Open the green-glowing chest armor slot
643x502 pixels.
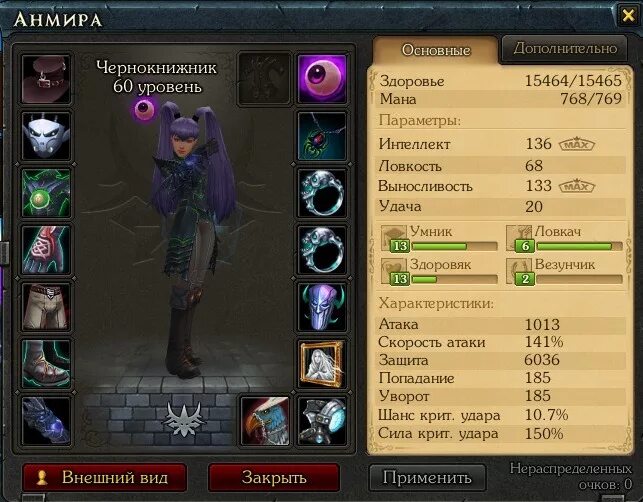pyautogui.click(x=46, y=193)
